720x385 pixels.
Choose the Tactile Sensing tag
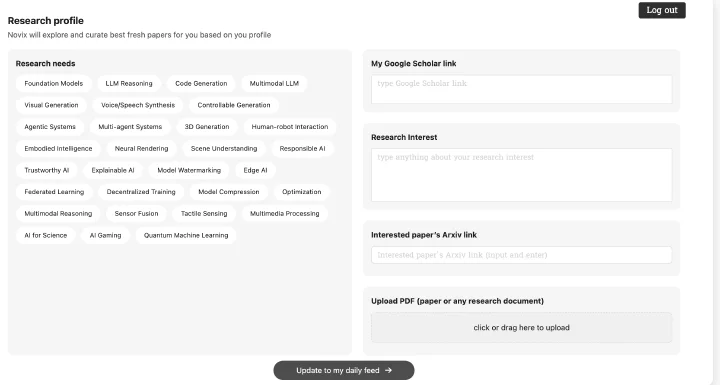(x=204, y=213)
